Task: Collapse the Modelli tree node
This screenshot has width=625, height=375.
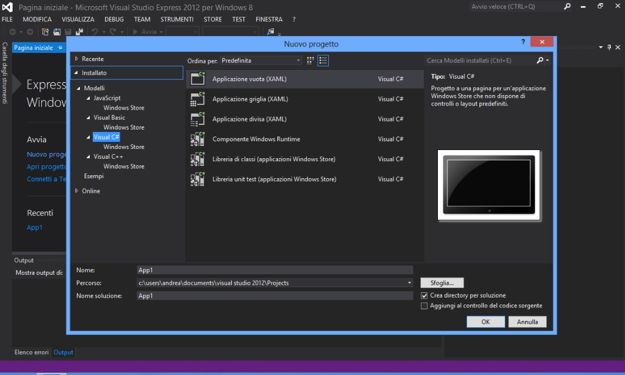Action: pos(79,88)
